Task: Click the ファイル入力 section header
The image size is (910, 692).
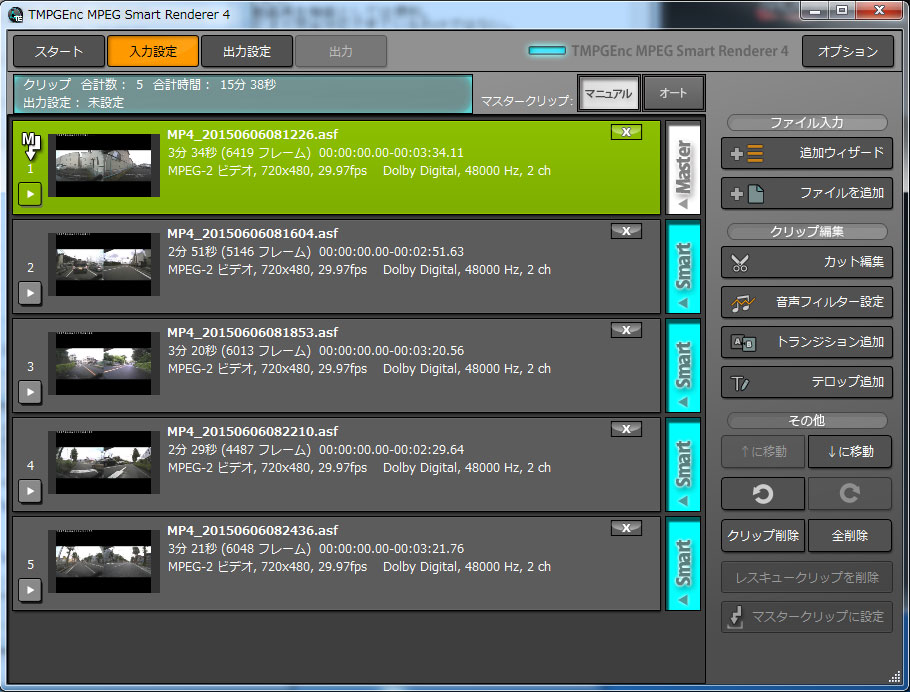Action: [x=807, y=122]
